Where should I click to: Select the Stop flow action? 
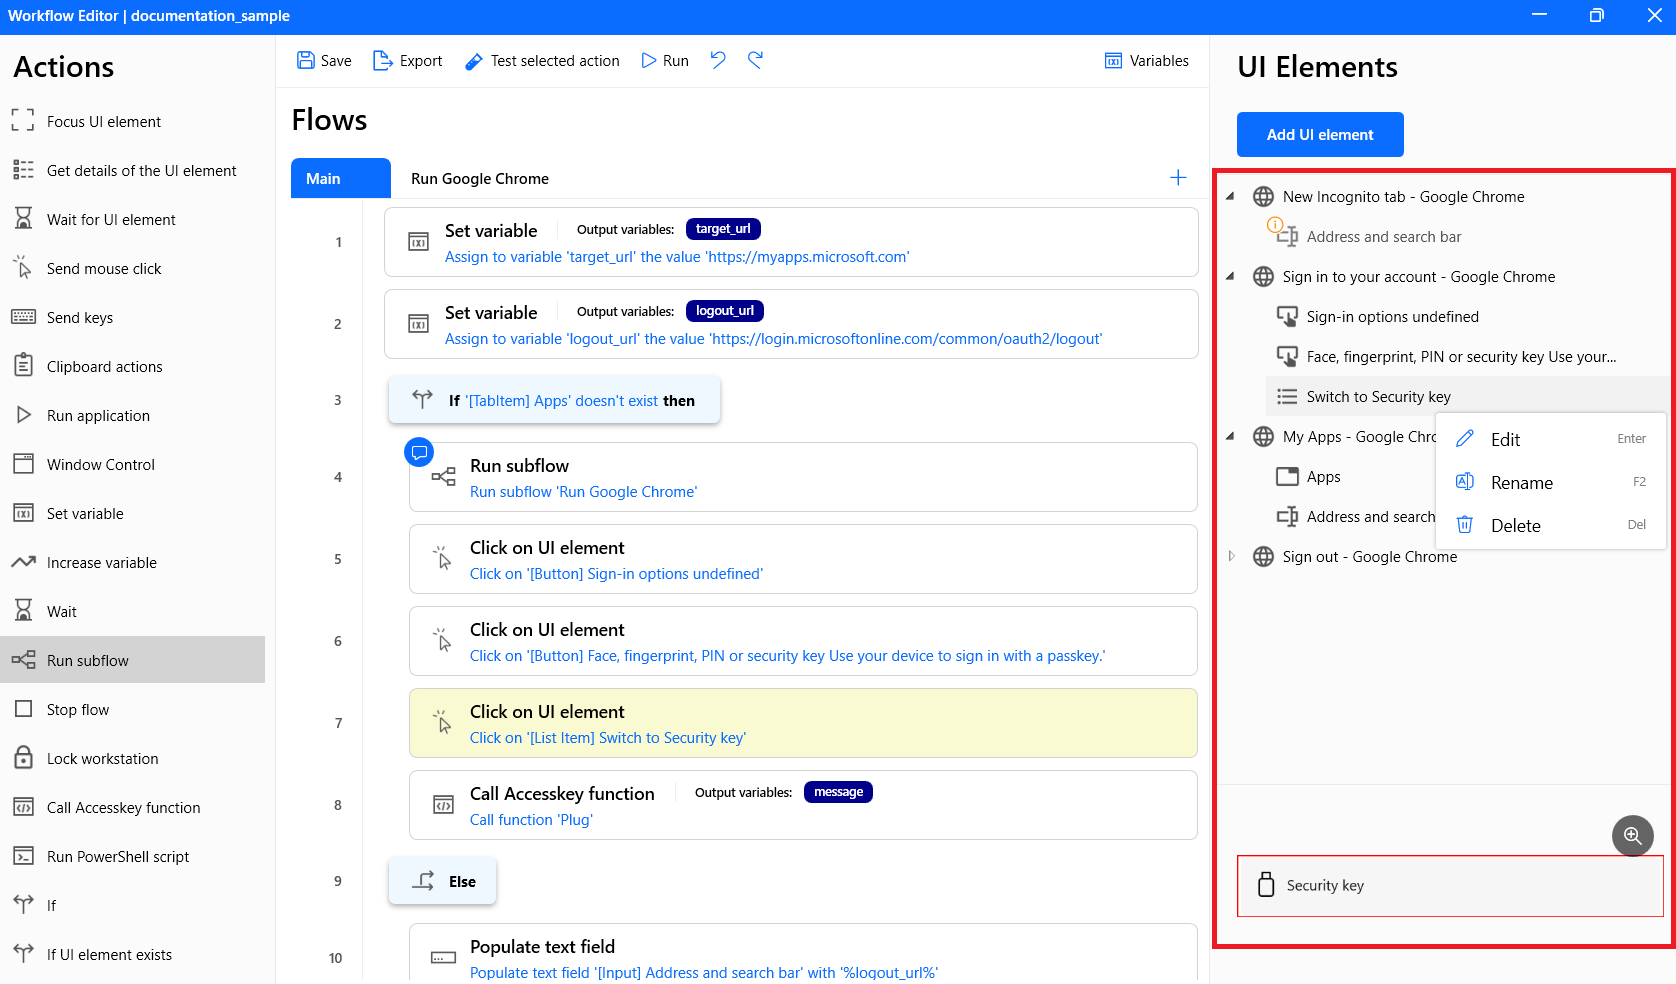pos(132,710)
